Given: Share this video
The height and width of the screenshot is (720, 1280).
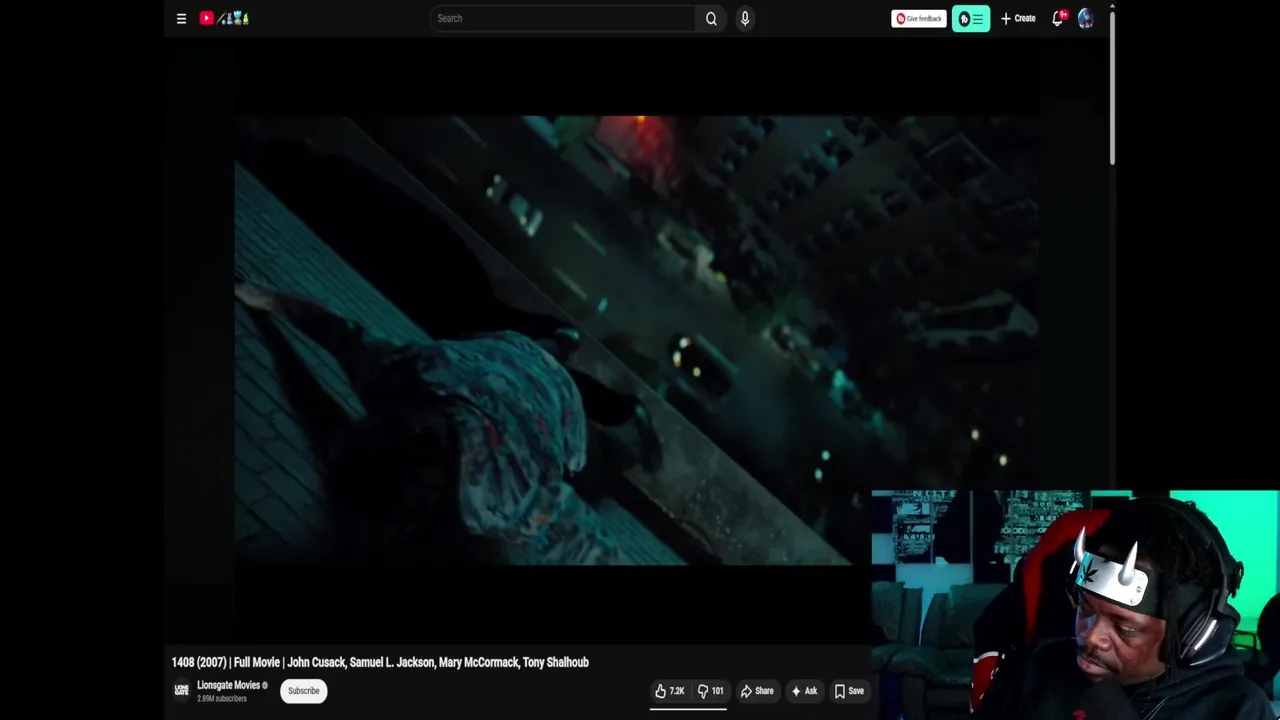Looking at the screenshot, I should click(x=757, y=691).
